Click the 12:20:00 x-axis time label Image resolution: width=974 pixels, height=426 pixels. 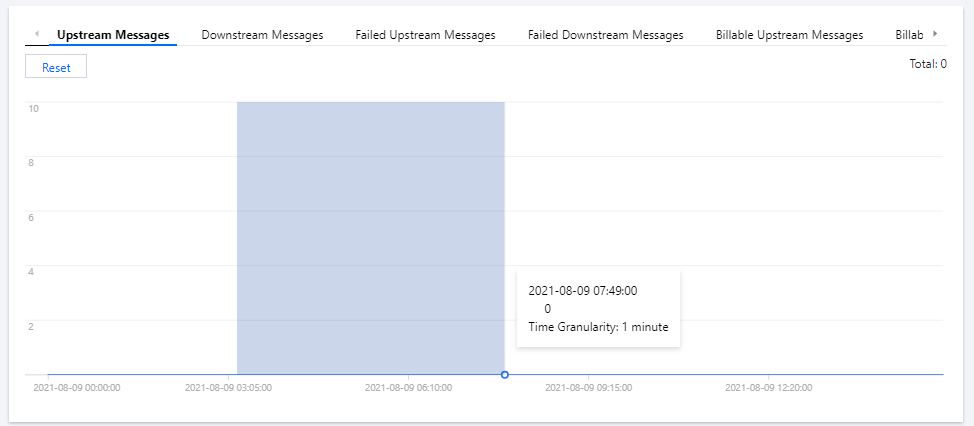[768, 387]
